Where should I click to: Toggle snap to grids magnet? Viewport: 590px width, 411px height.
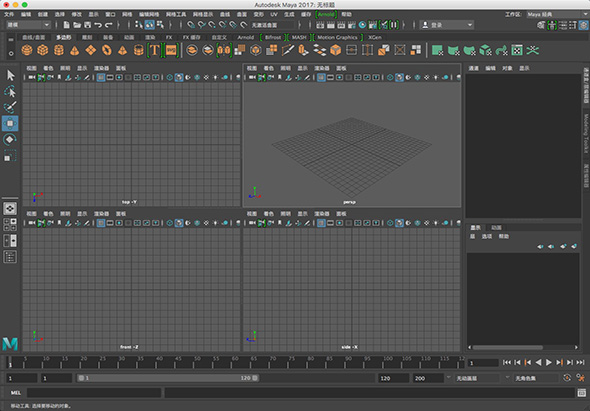point(191,25)
